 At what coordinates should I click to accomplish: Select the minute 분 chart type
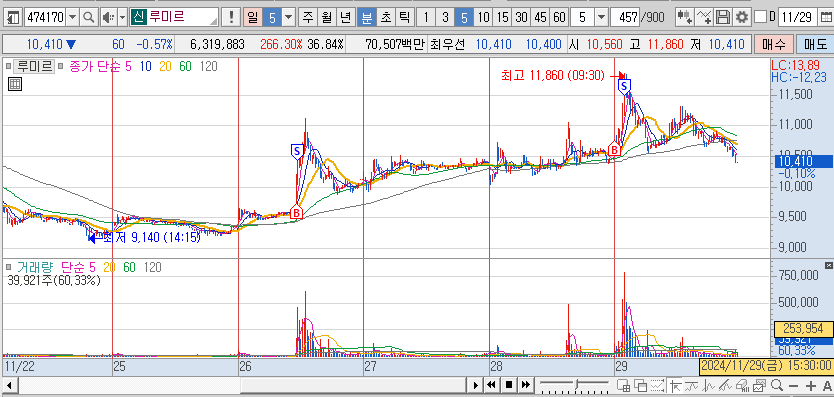pyautogui.click(x=366, y=18)
